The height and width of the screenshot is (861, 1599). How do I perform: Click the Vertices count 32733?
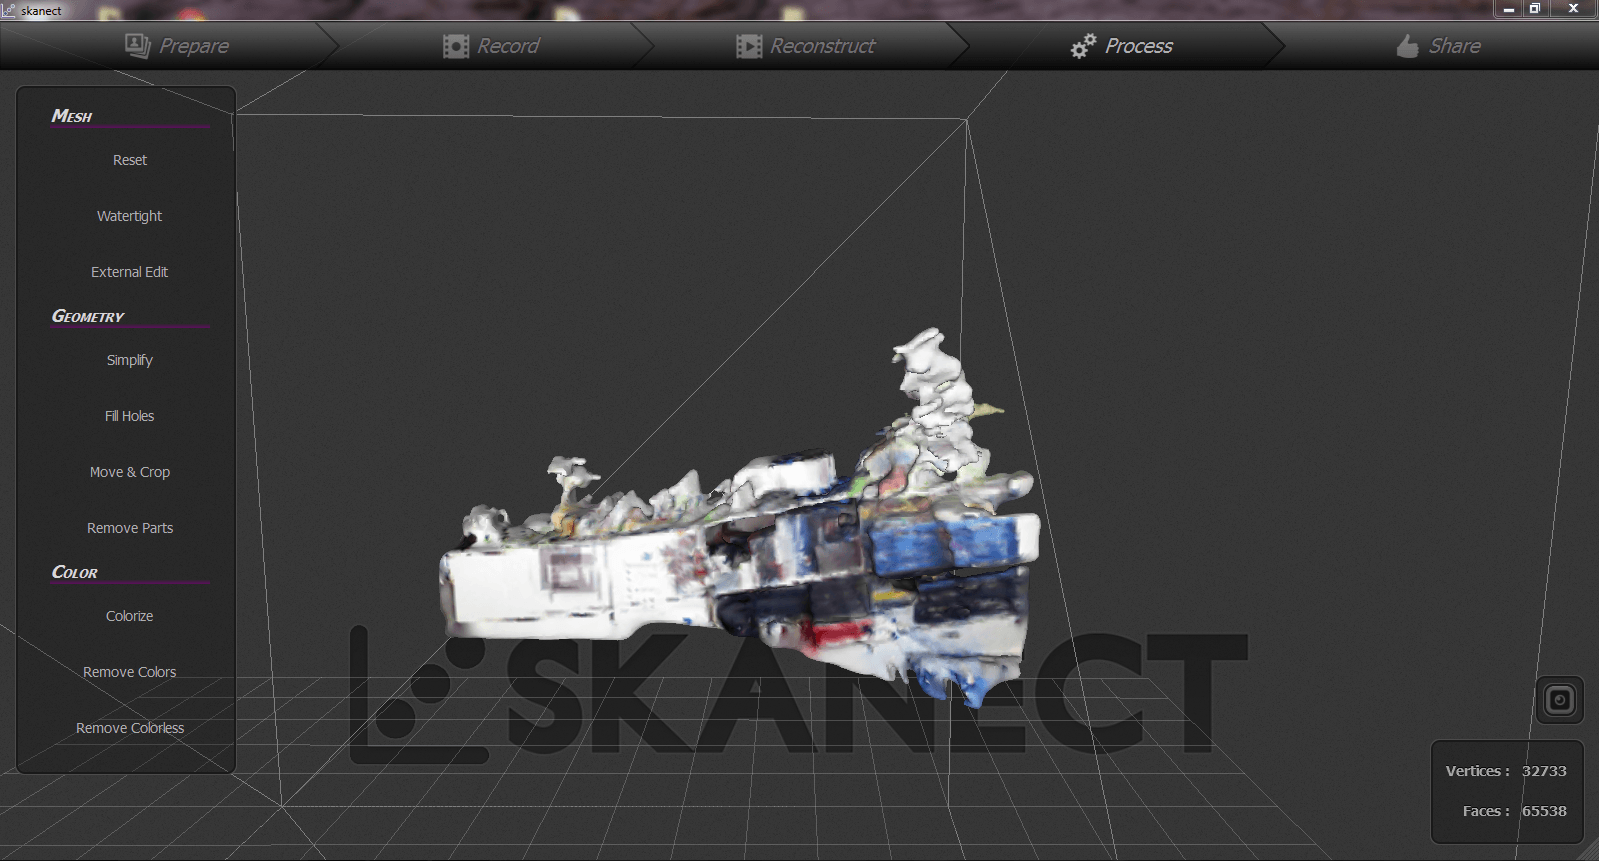1544,771
